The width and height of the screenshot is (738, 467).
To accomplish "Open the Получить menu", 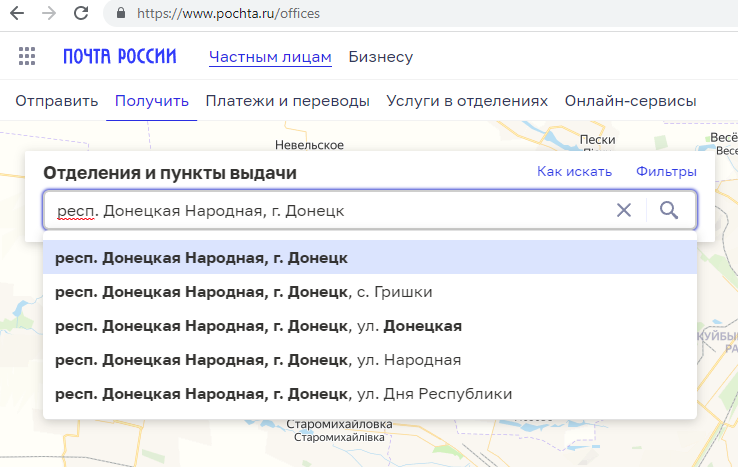I will click(x=152, y=101).
